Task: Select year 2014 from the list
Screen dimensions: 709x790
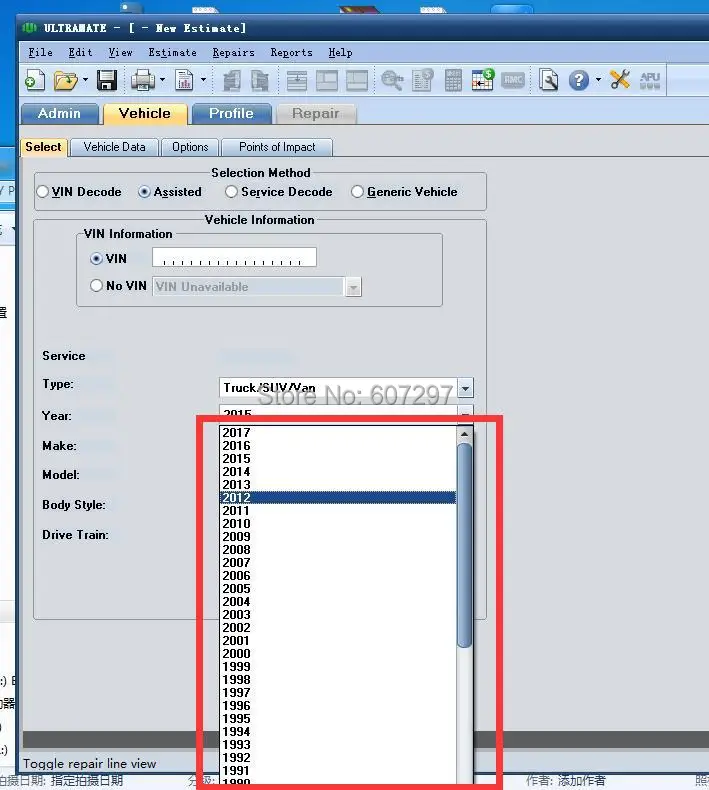Action: (x=338, y=472)
